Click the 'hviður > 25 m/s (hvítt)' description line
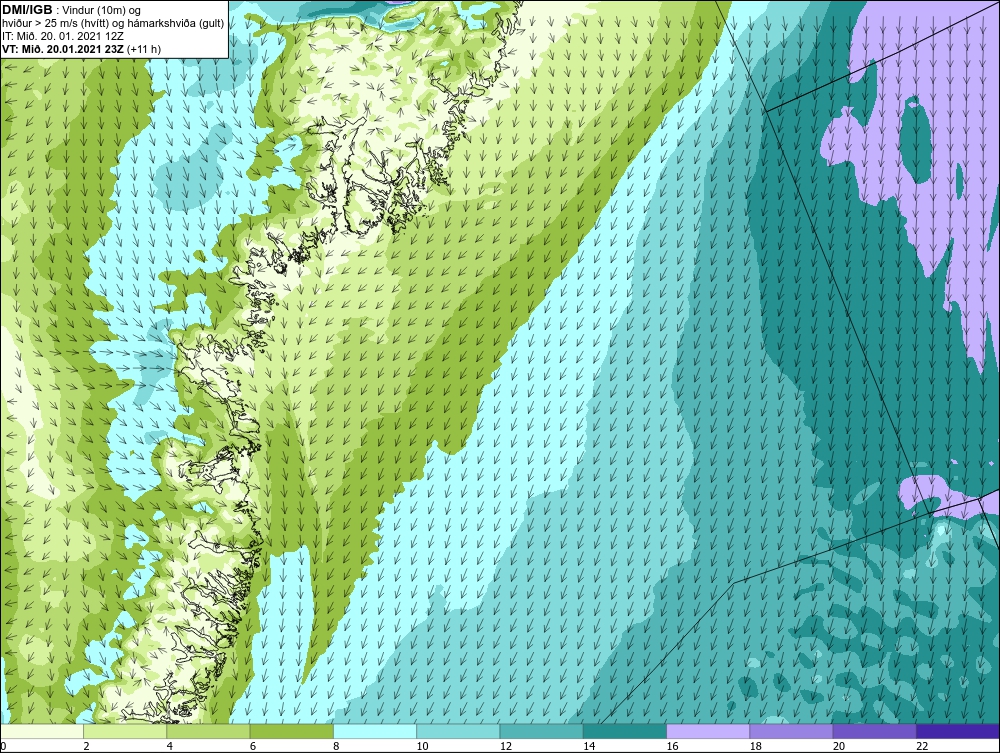This screenshot has width=1000, height=753. (x=112, y=24)
